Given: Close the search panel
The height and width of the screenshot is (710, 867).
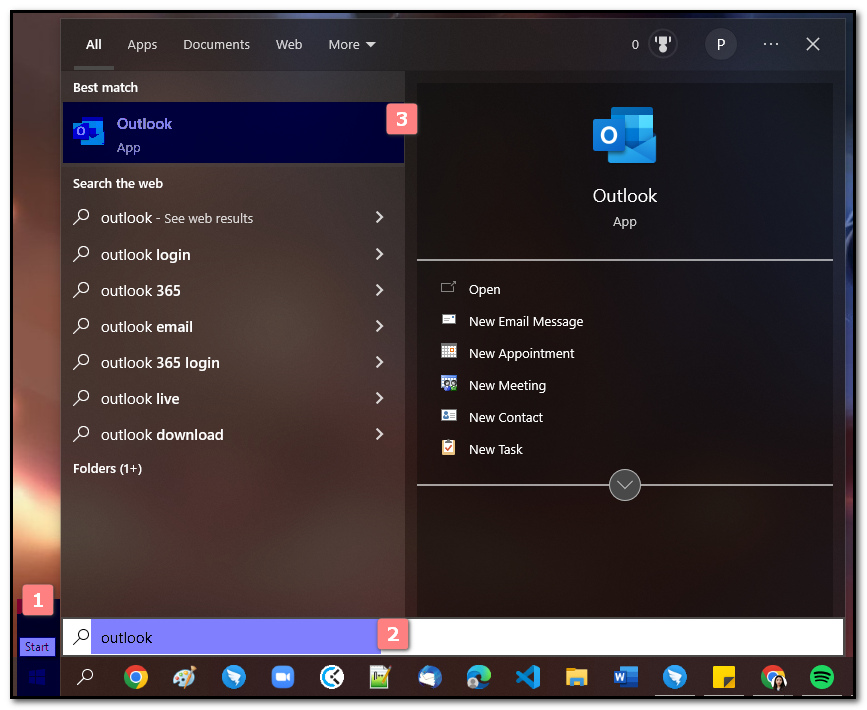Looking at the screenshot, I should (x=812, y=44).
